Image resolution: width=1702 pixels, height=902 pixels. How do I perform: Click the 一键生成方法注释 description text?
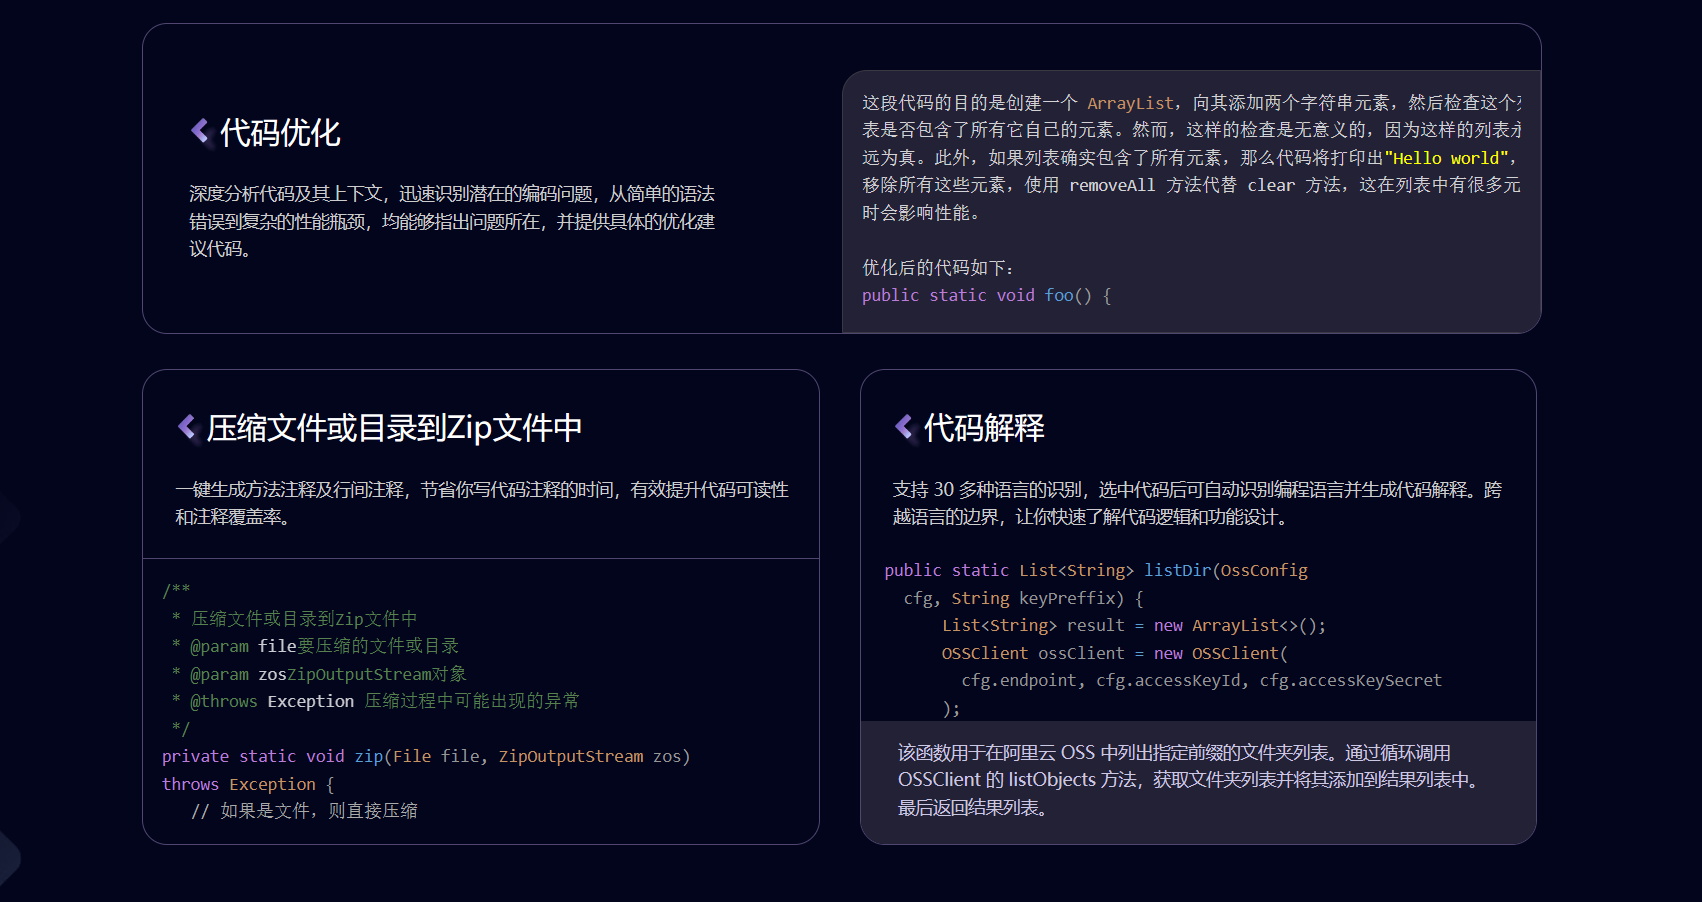482,503
